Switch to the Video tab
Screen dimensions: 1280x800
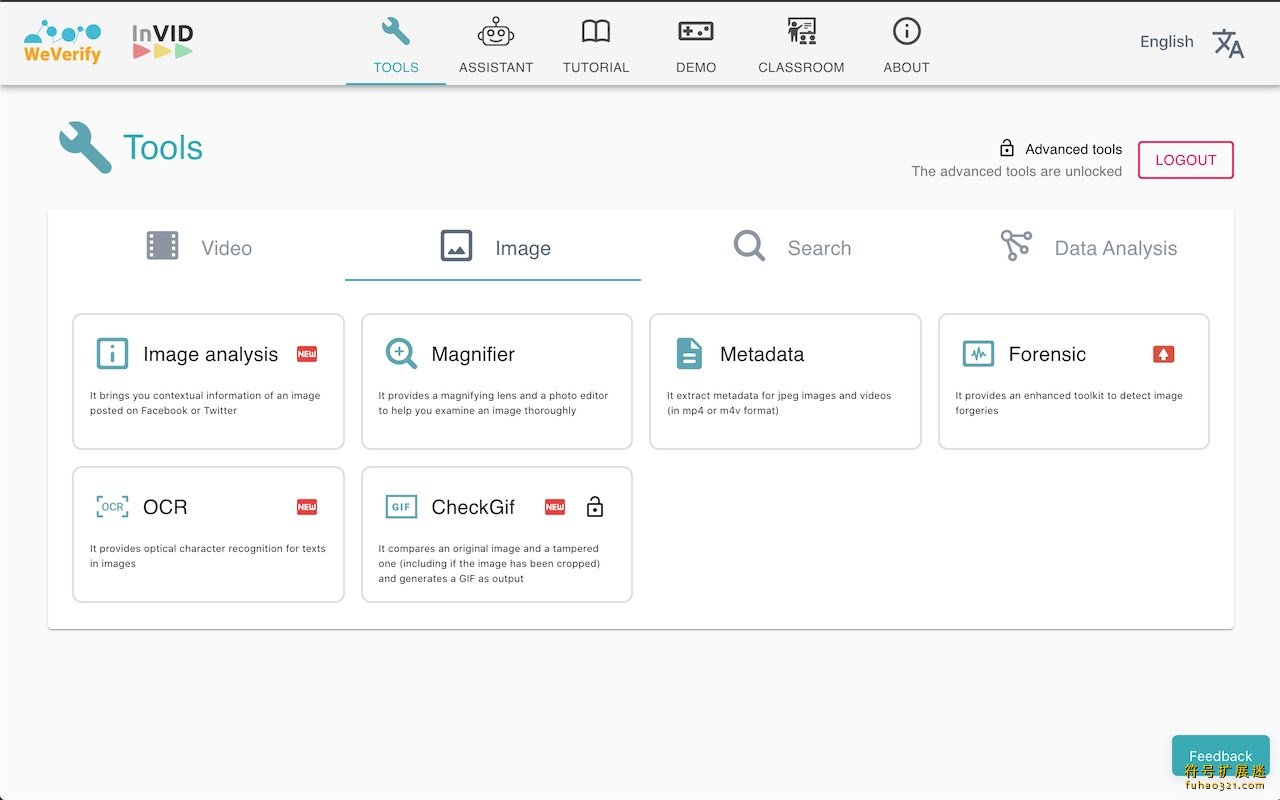198,248
